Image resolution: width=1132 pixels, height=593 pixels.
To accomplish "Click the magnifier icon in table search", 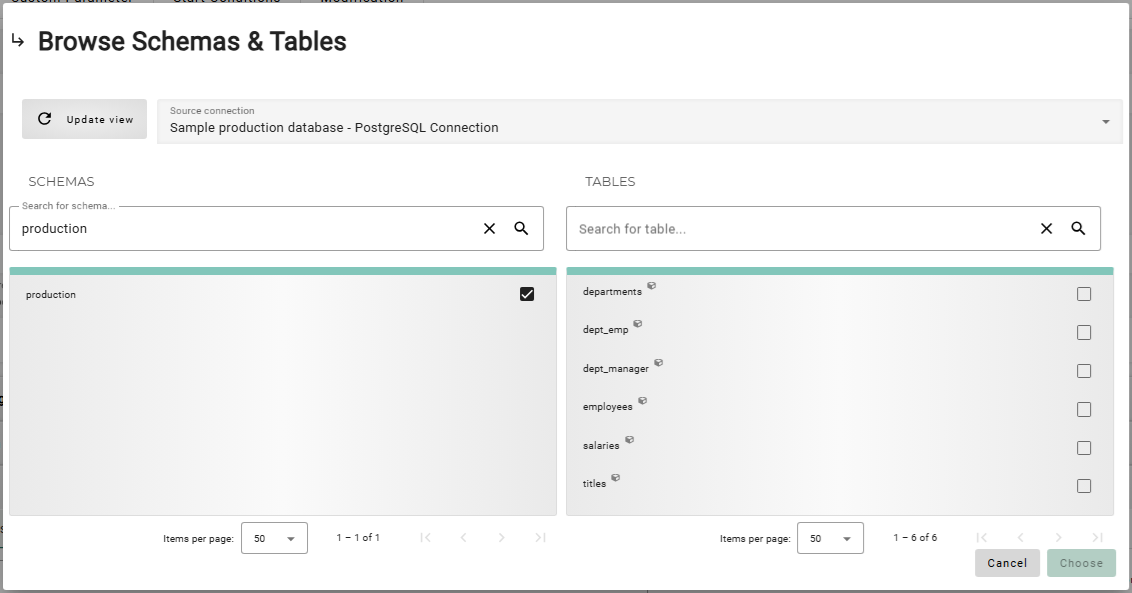I will (x=1078, y=228).
